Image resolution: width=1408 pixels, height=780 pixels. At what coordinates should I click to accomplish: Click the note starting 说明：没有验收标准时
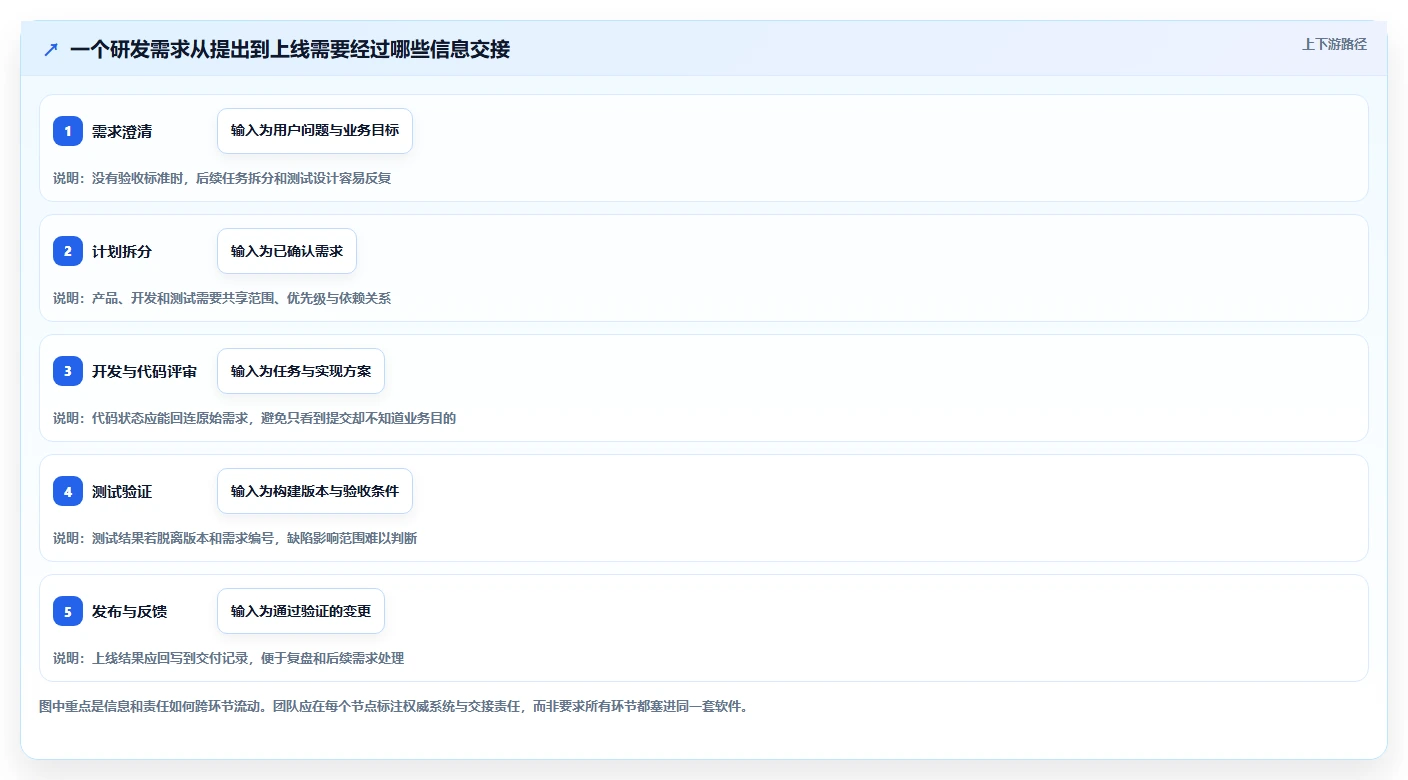[222, 178]
